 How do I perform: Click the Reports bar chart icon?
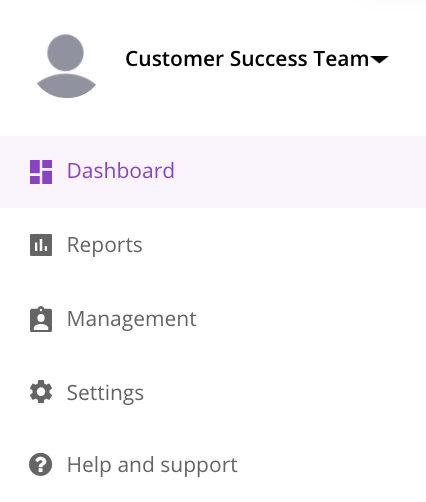(x=41, y=245)
